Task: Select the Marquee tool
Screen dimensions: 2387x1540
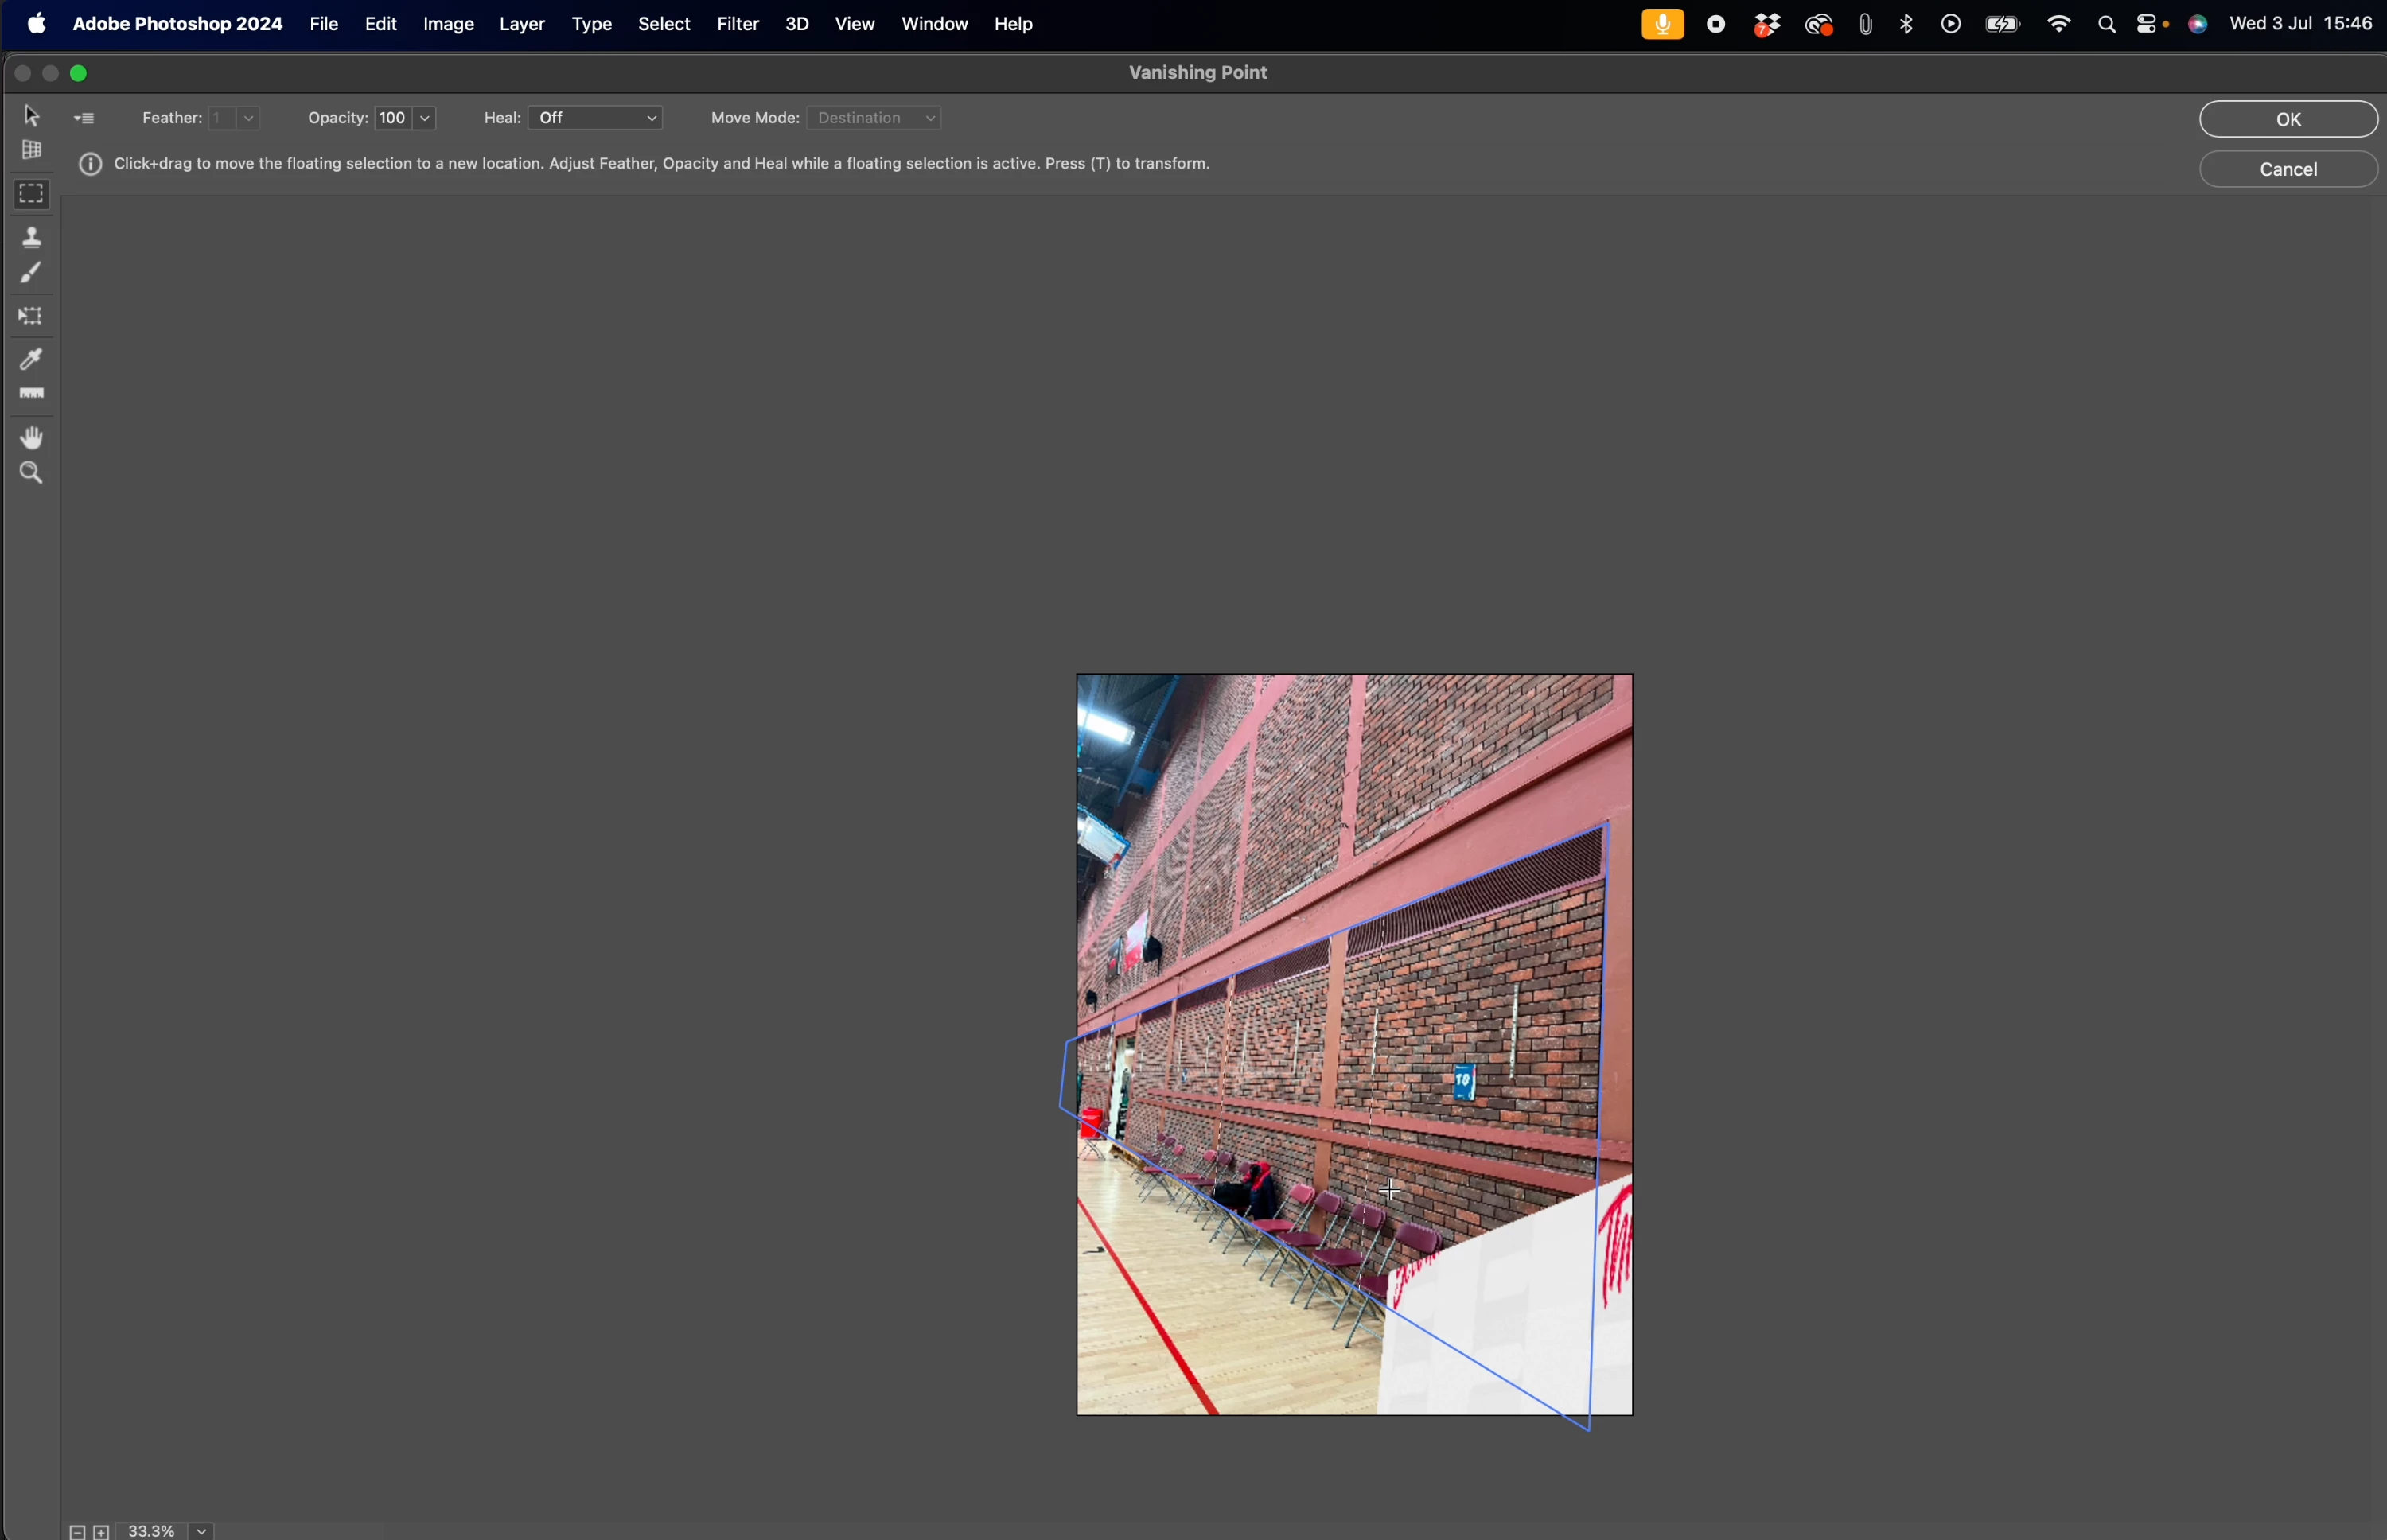Action: pyautogui.click(x=32, y=194)
